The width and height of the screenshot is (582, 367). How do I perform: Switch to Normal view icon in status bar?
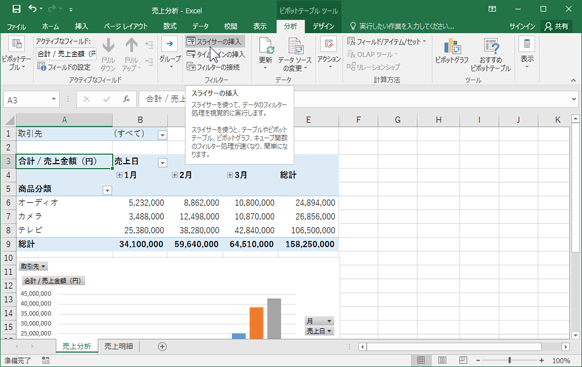[421, 360]
